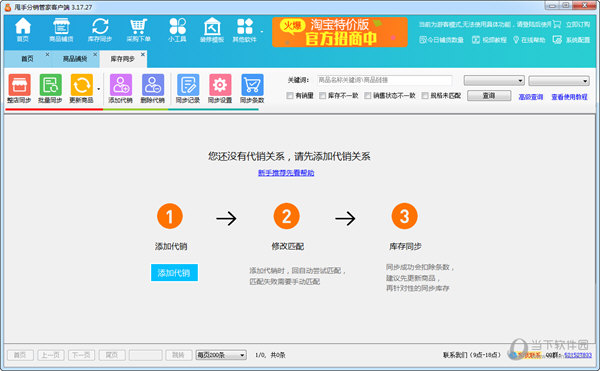This screenshot has height=371, width=600.
Task: Close the 库存同步 tab
Action: click(x=143, y=54)
